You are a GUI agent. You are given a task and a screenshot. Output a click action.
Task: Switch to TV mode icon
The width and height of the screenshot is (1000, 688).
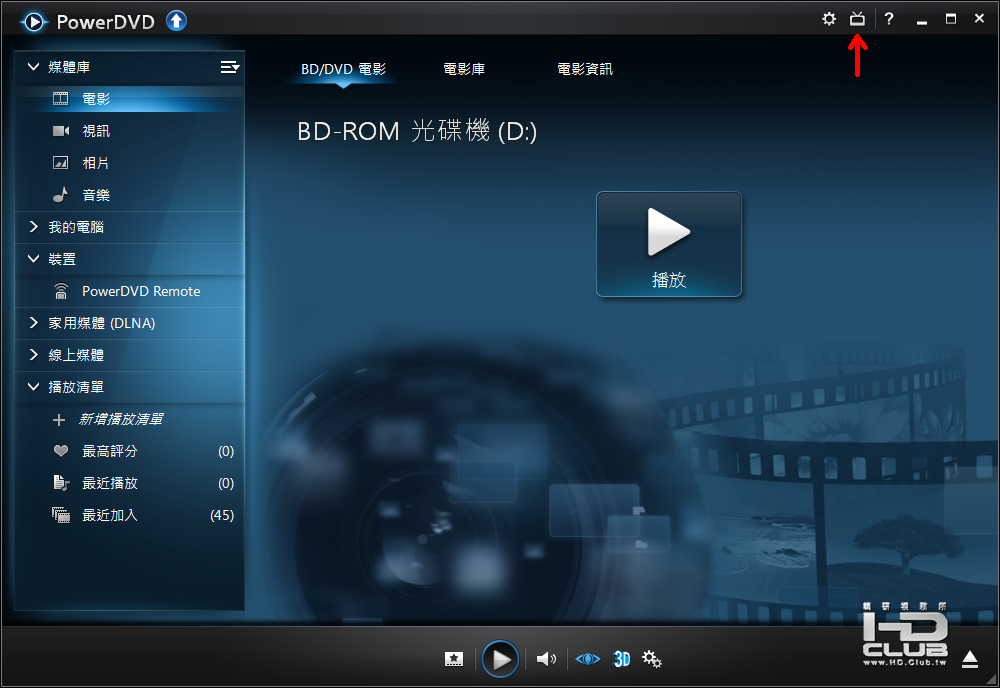pos(857,19)
